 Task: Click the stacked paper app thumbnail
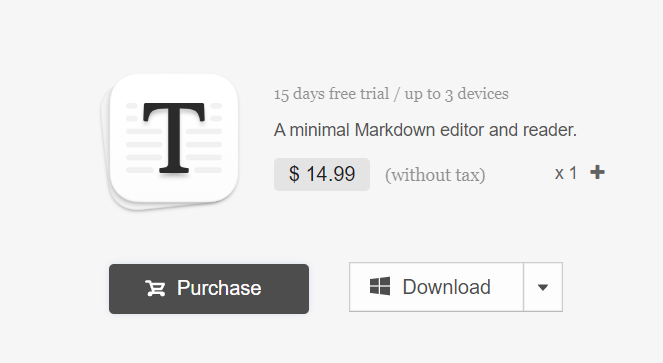pos(170,142)
